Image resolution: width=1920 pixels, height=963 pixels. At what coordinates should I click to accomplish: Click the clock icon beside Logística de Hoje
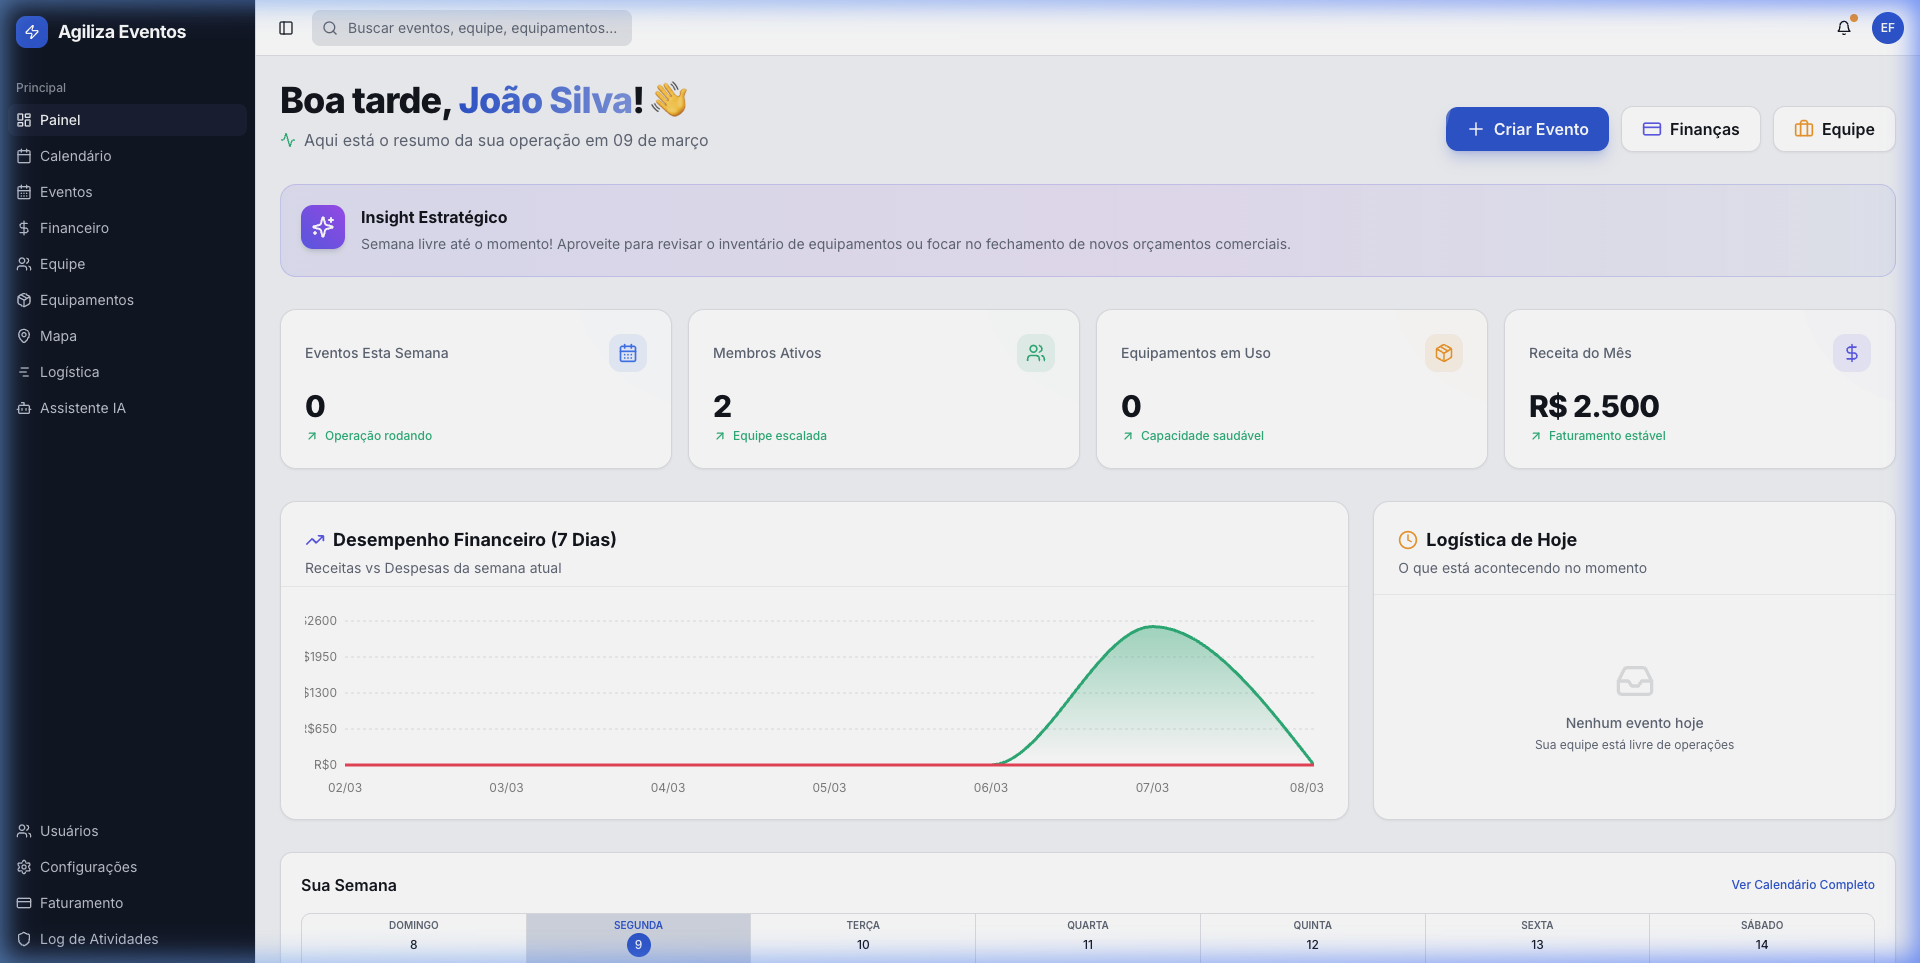[1408, 539]
